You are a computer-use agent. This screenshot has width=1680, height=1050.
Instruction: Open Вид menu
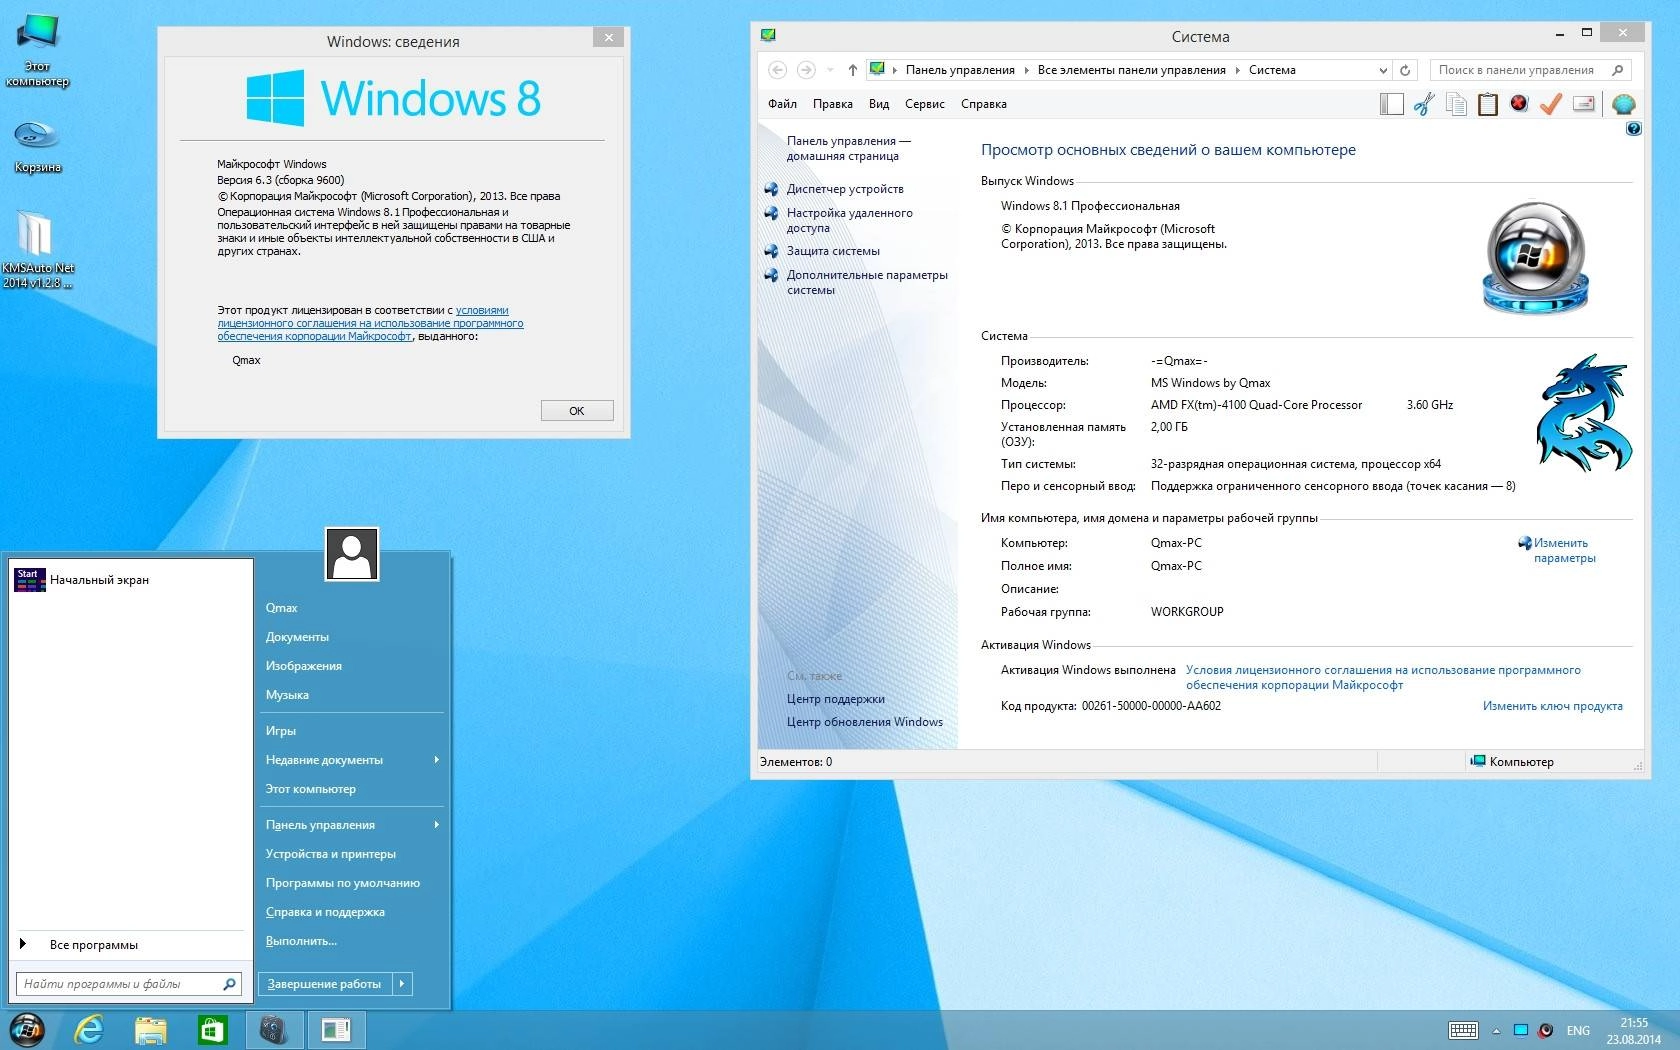879,104
